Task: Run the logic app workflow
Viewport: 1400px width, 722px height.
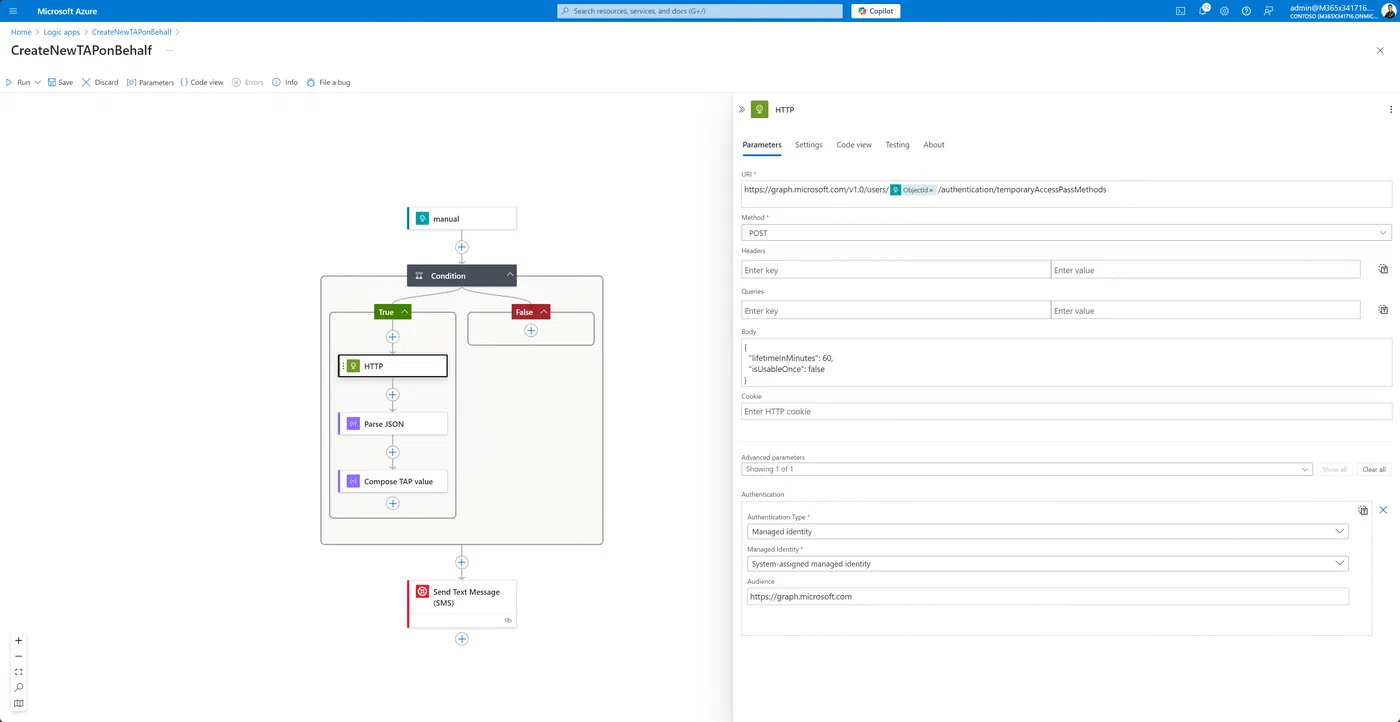Action: coord(18,82)
